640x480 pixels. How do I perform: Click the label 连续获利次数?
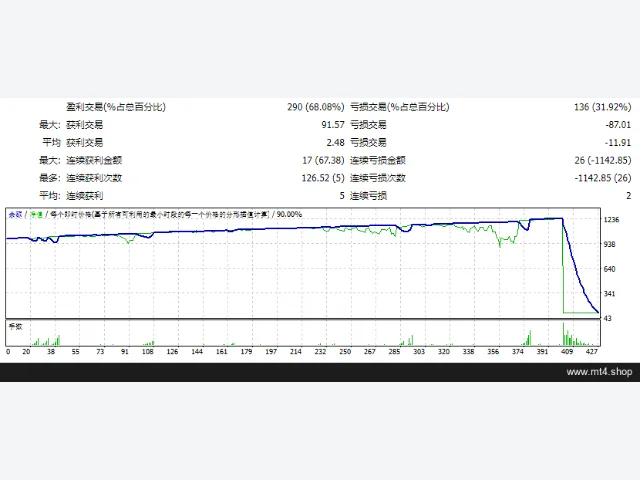pos(94,178)
